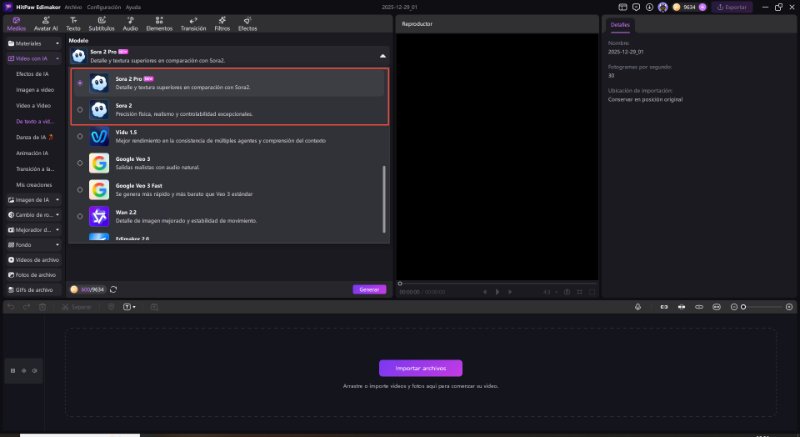Open Mis creaciones
The width and height of the screenshot is (800, 437).
pyautogui.click(x=34, y=185)
